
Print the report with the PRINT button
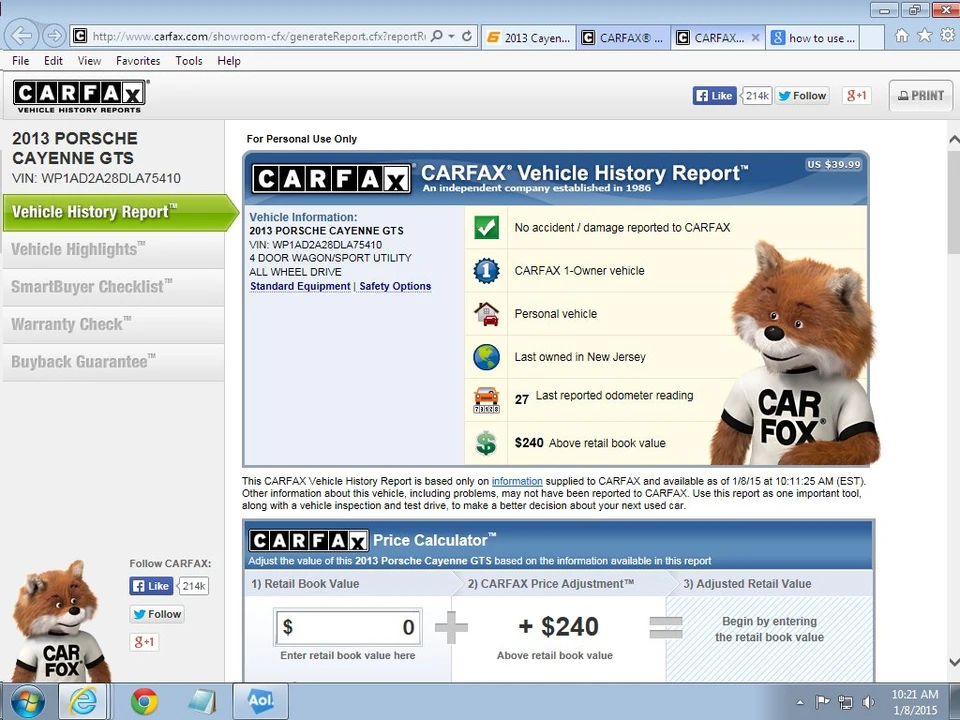[x=921, y=96]
